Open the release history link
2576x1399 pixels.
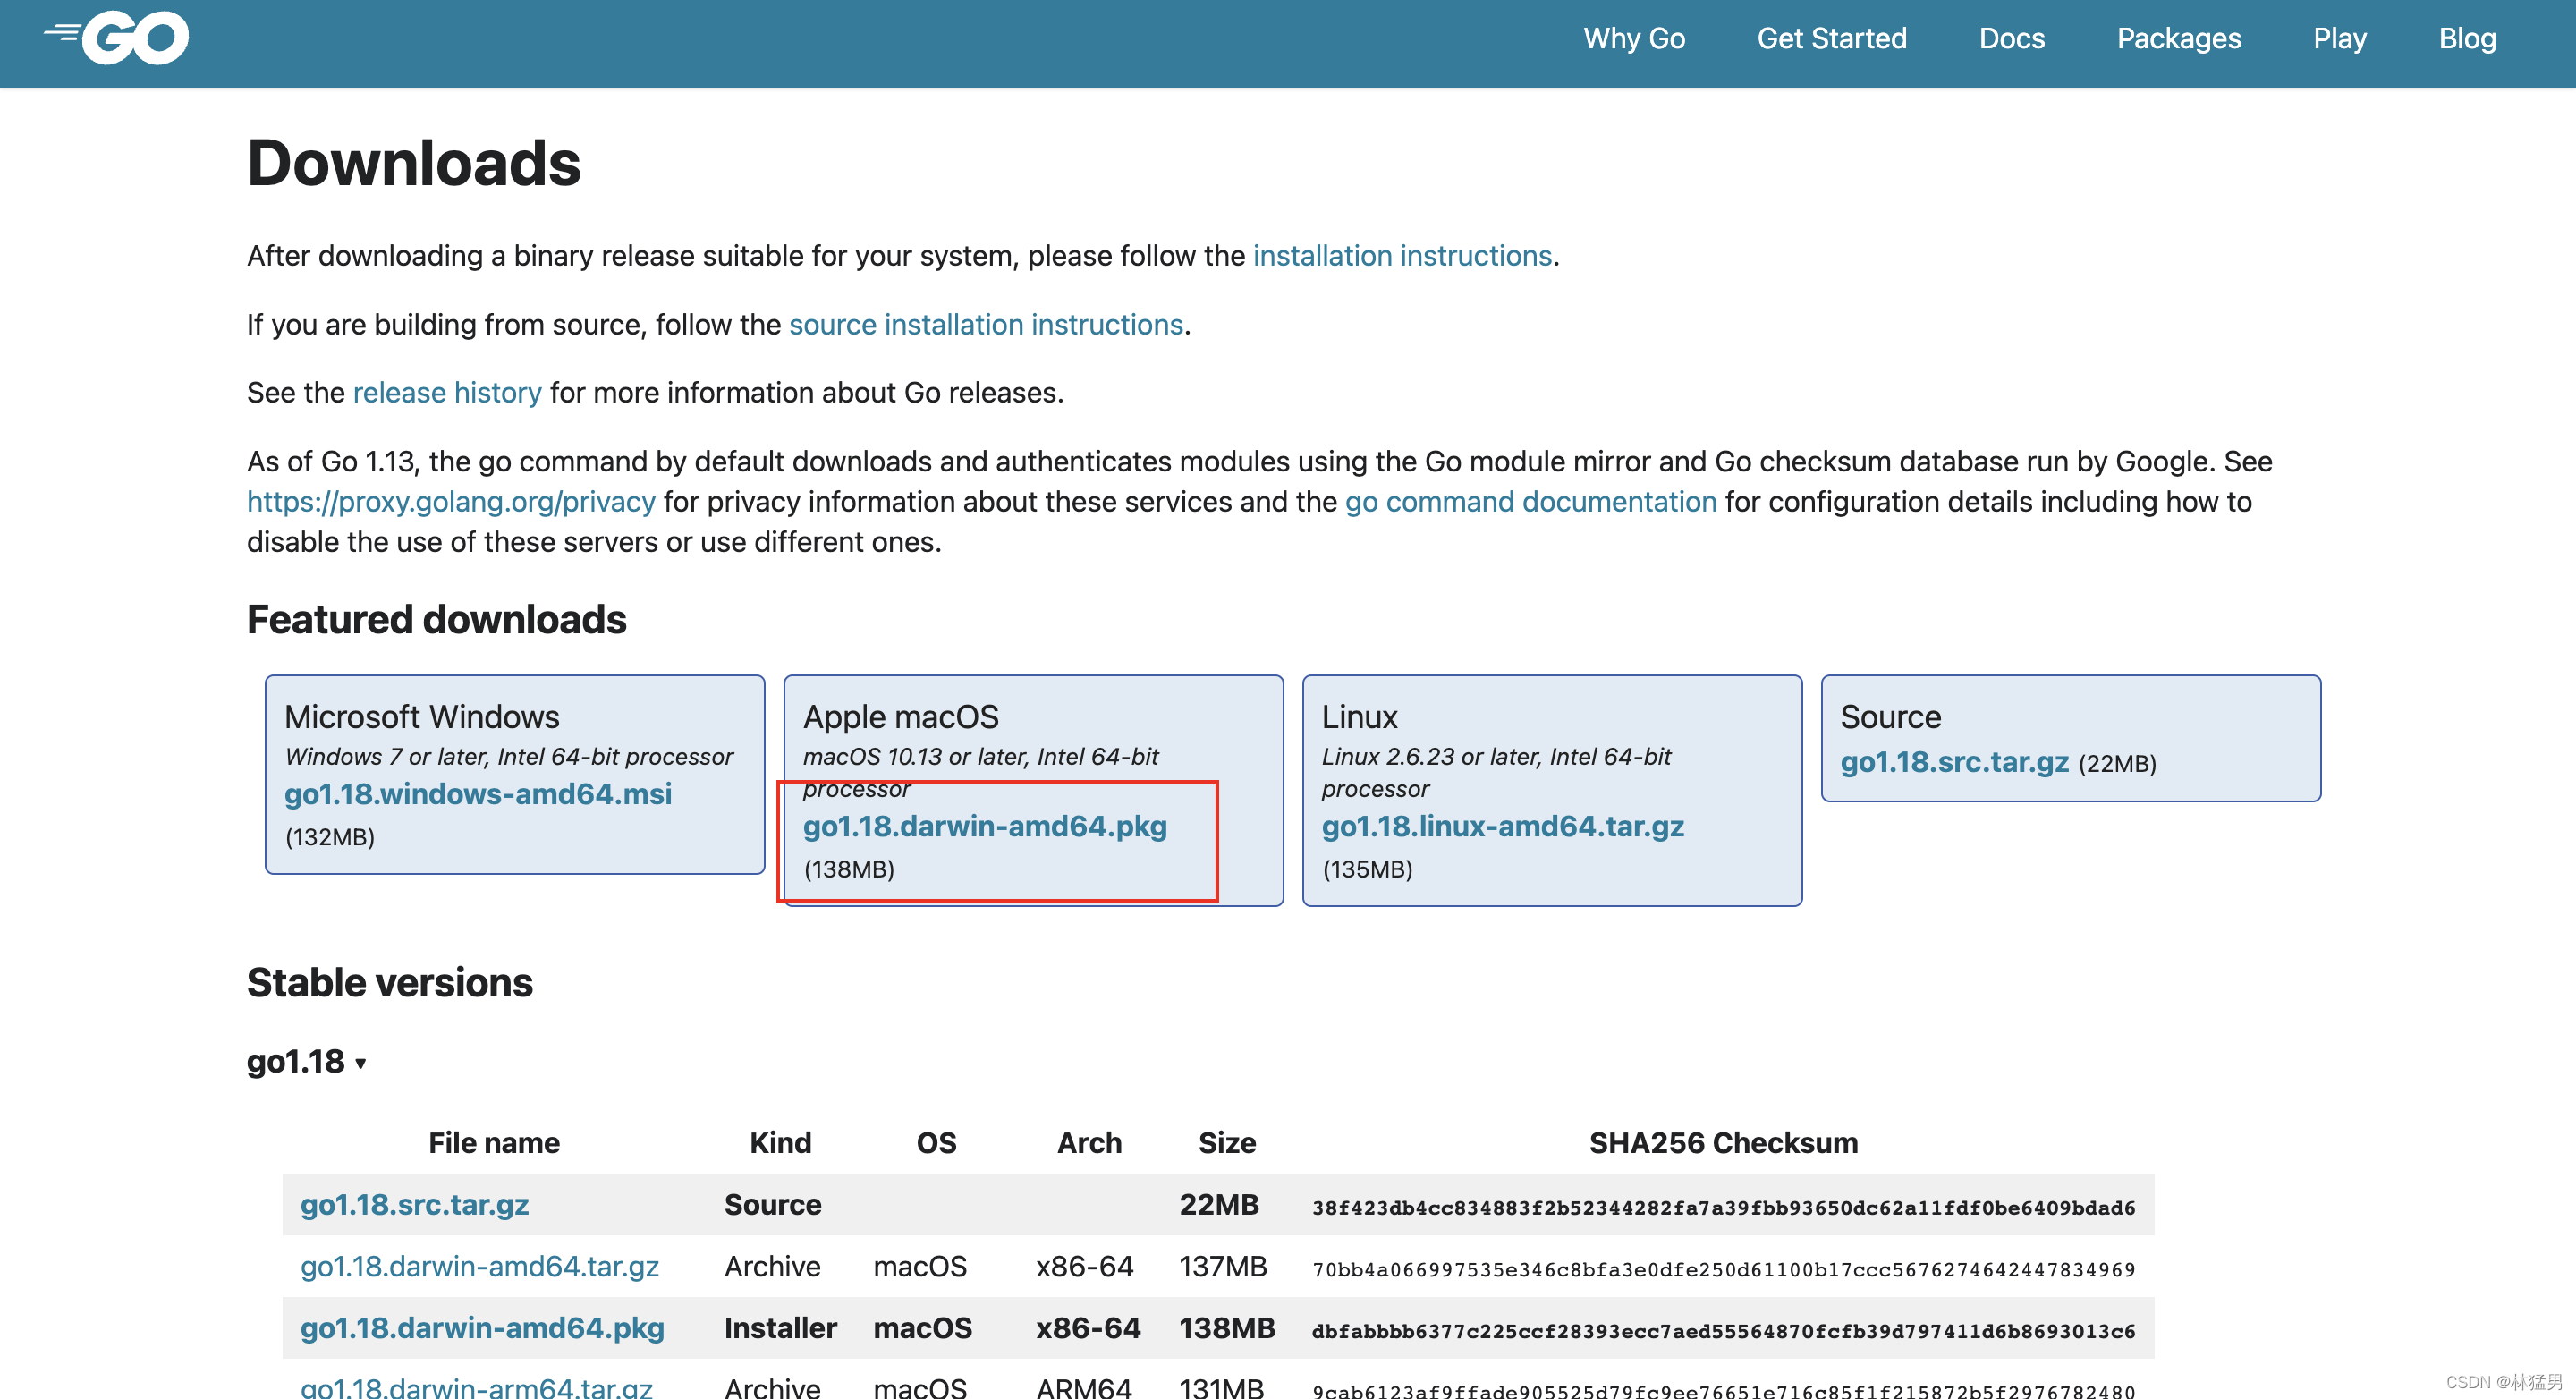(447, 393)
